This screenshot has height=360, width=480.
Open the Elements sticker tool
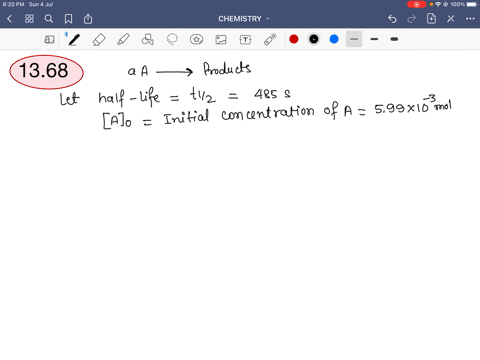tap(196, 40)
